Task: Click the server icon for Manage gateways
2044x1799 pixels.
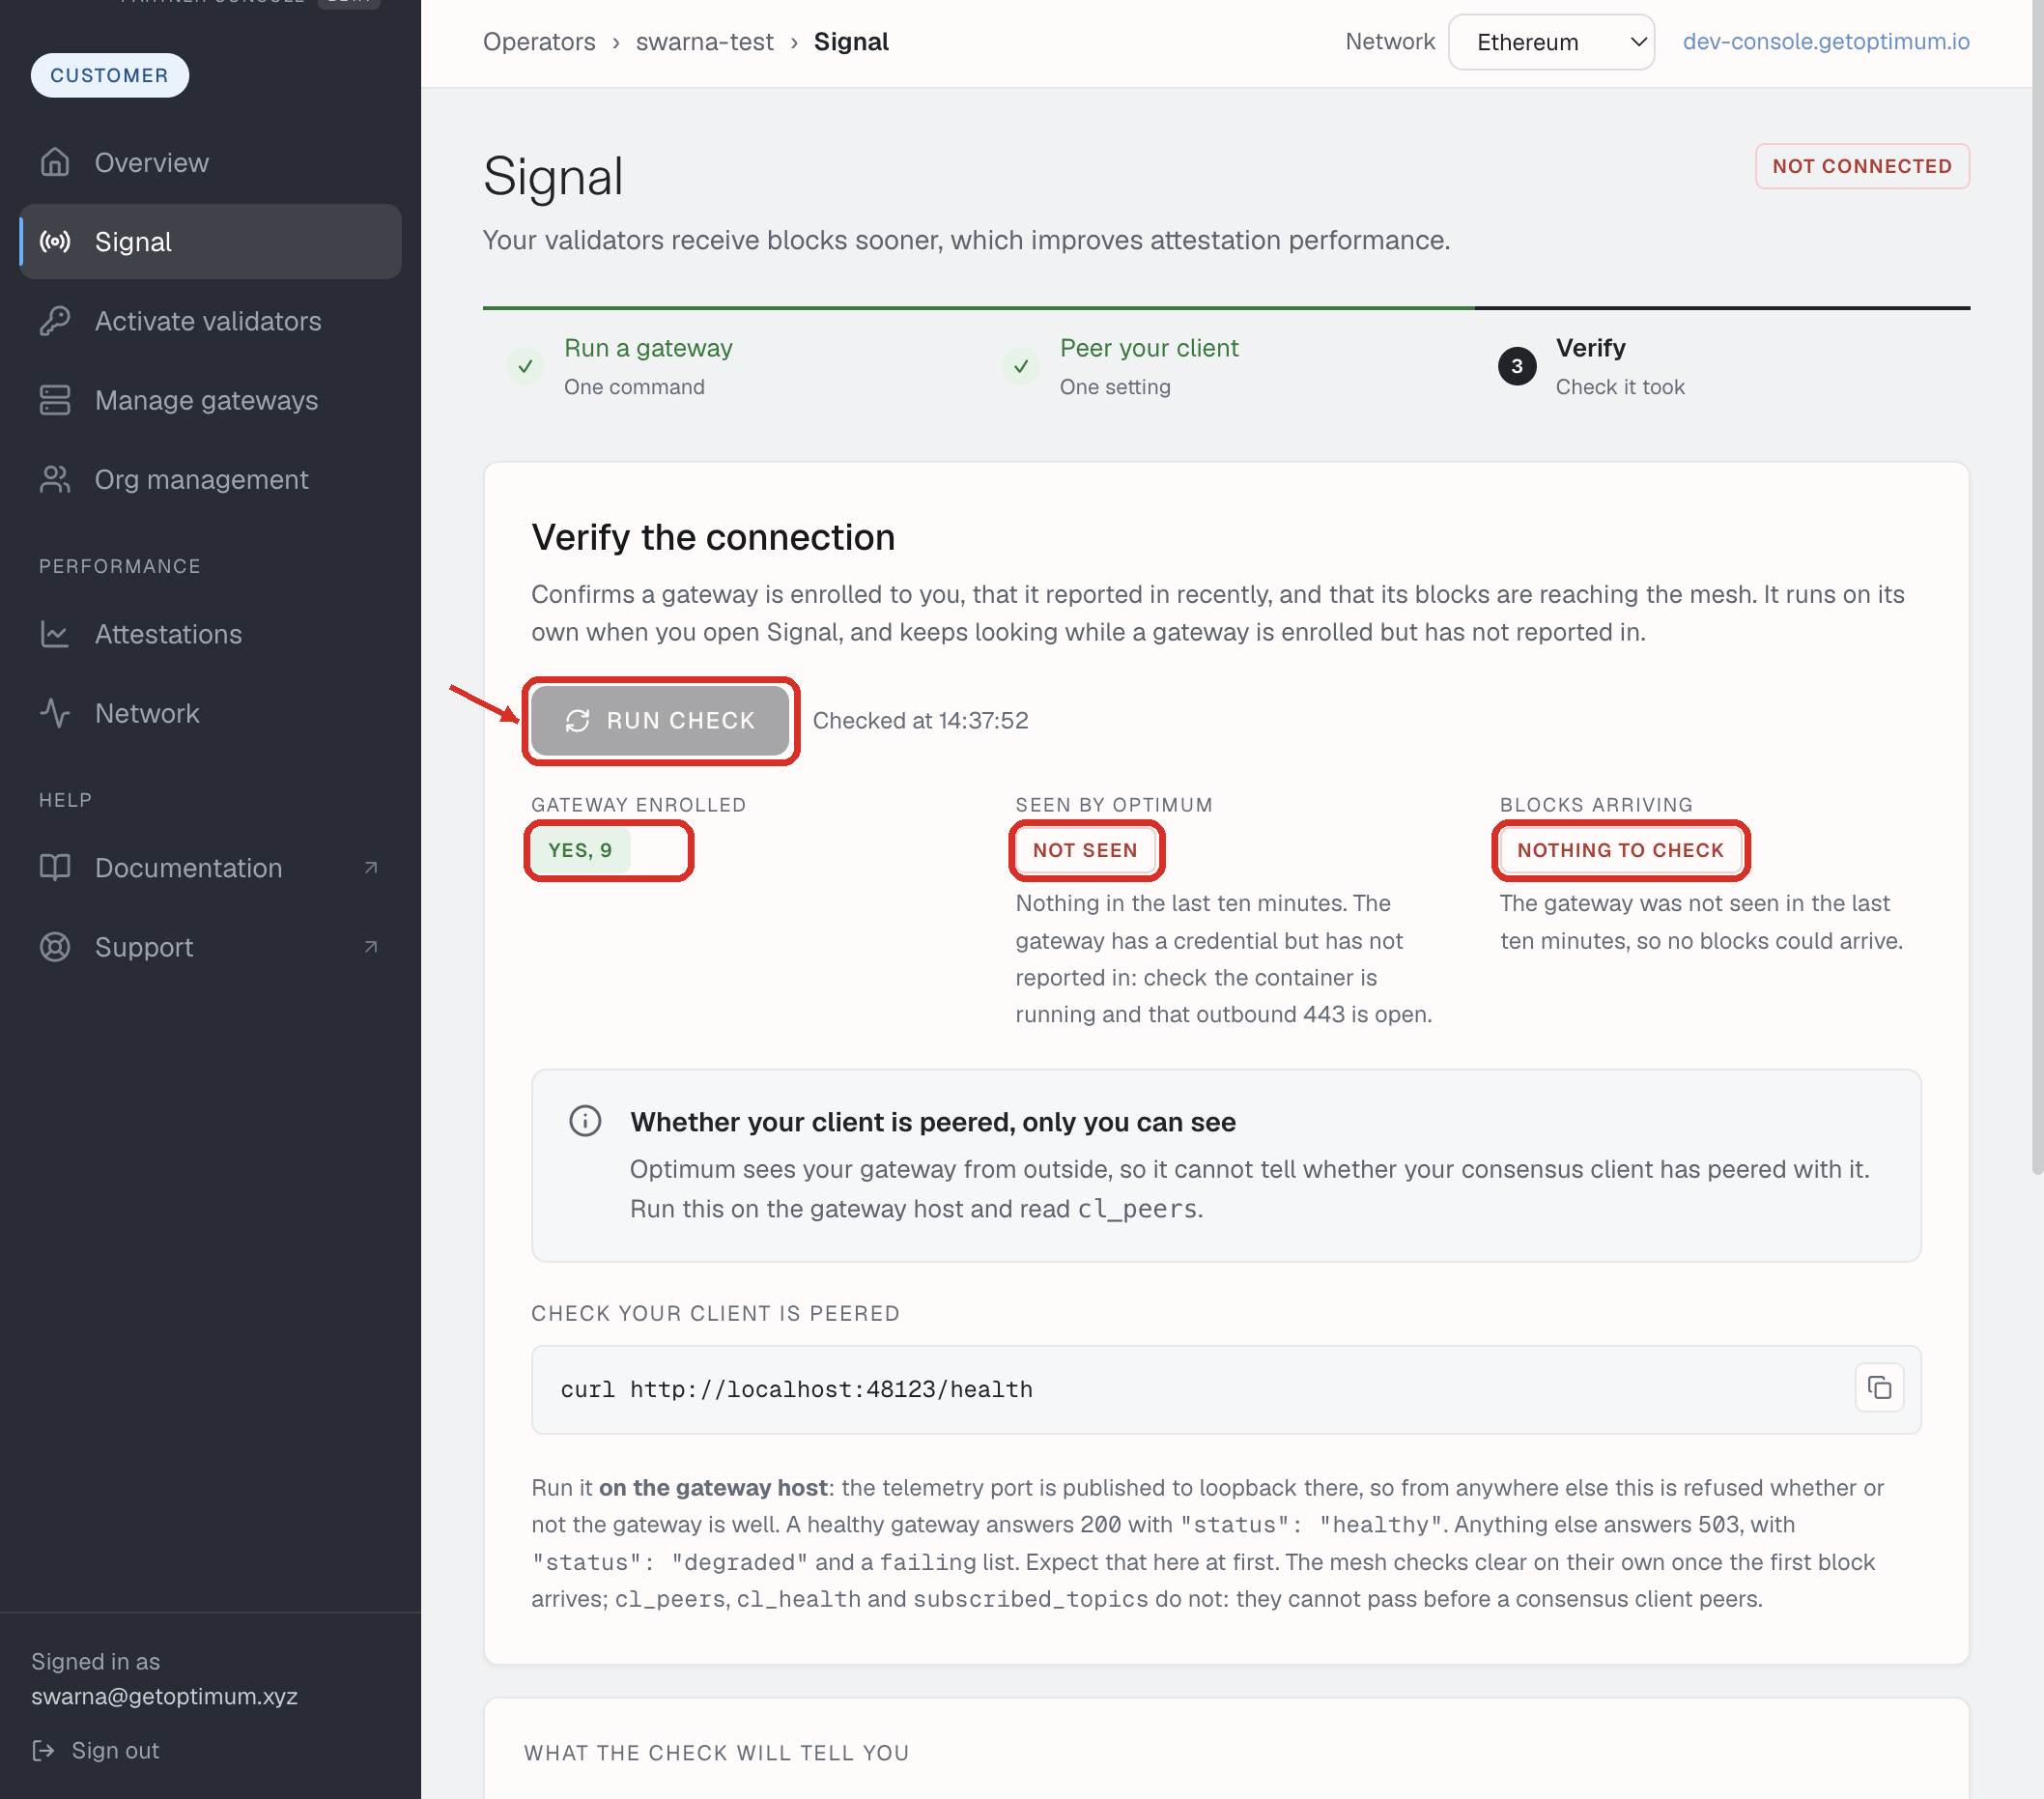Action: click(55, 400)
